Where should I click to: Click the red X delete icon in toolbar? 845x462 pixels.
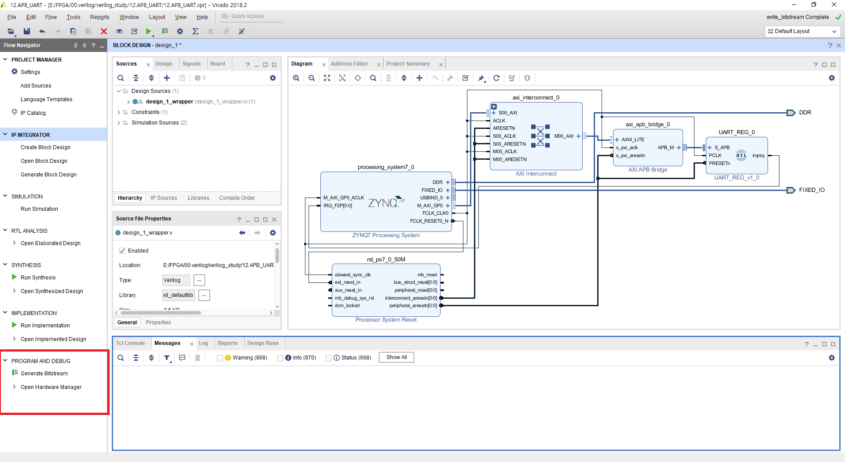103,31
